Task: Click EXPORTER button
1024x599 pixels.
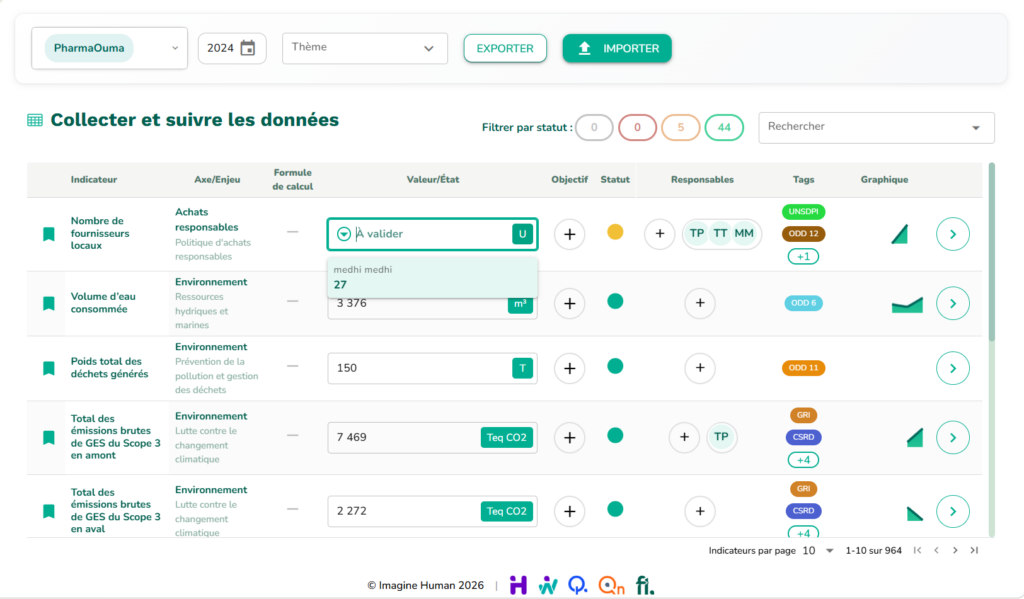Action: coord(505,48)
